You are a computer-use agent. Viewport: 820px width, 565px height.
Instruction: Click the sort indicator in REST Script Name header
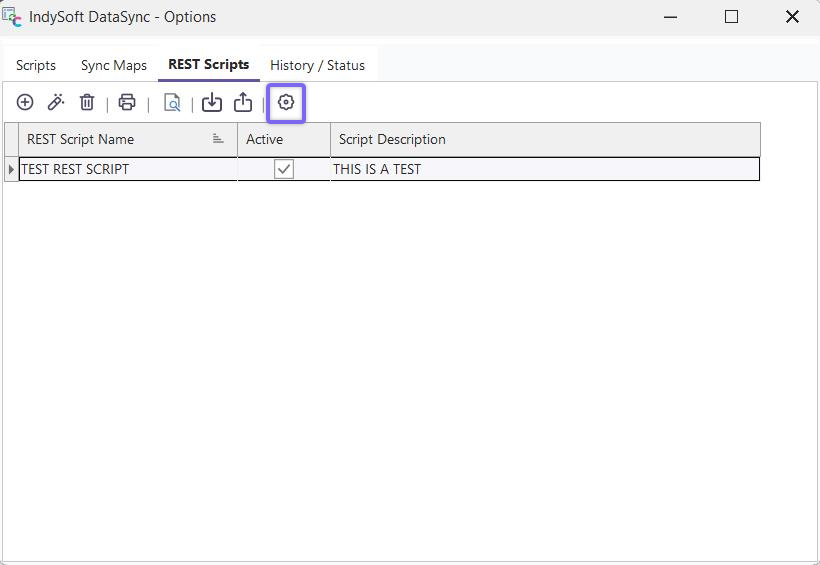click(x=218, y=139)
